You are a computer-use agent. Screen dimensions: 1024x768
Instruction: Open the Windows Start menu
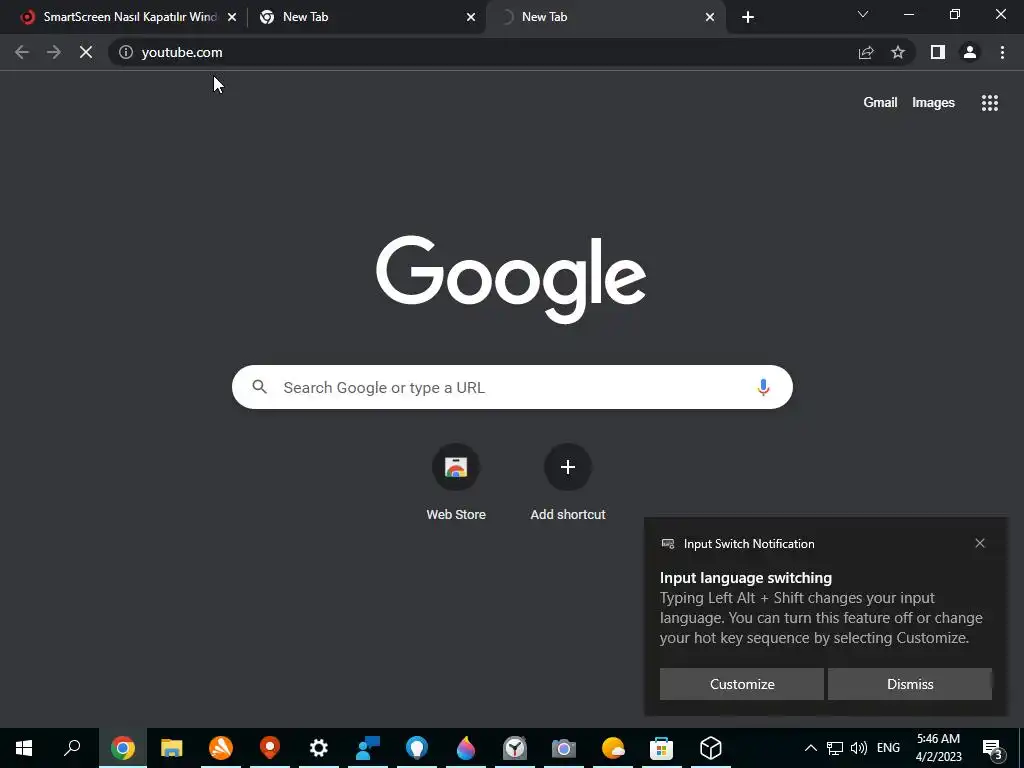click(24, 748)
